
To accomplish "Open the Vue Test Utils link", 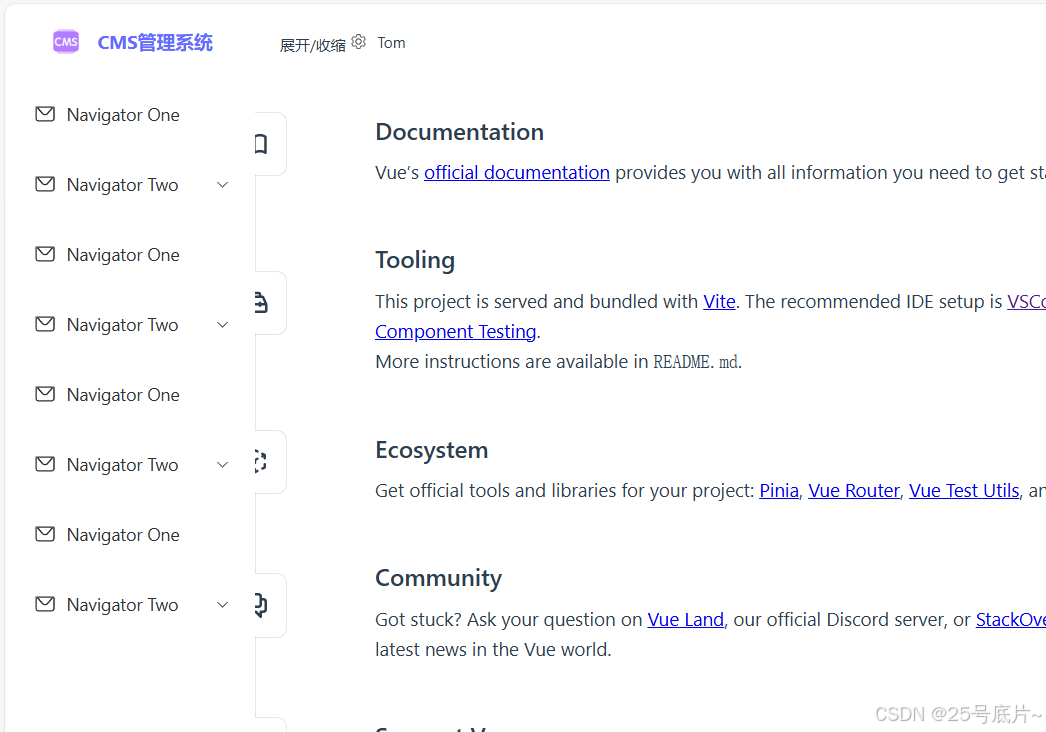I will point(964,491).
